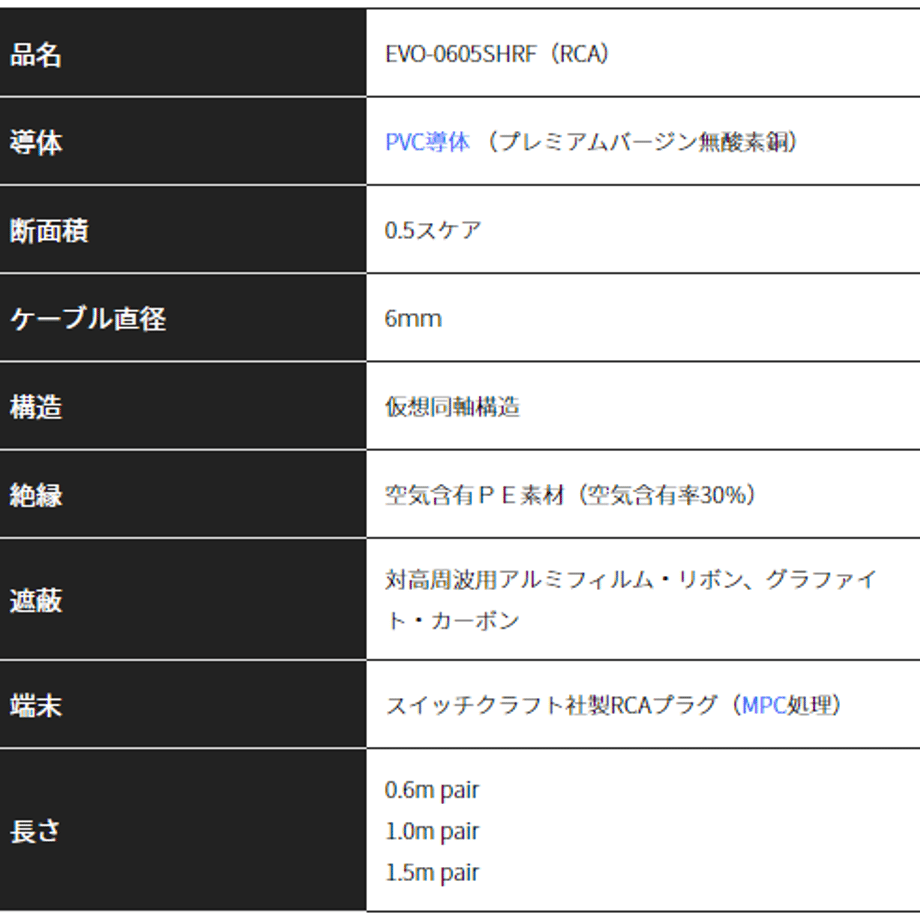Click the 品名 header cell
Viewport: 920px width, 920px height.
point(182,53)
